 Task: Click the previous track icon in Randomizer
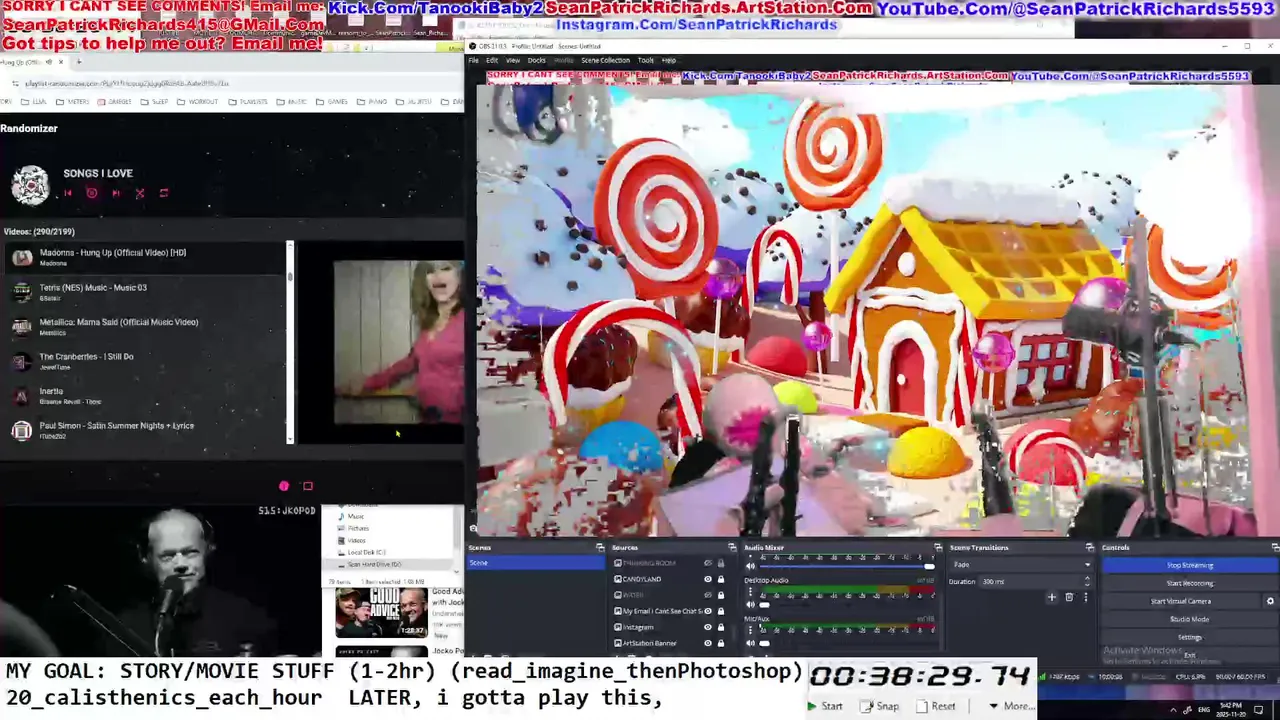click(68, 193)
